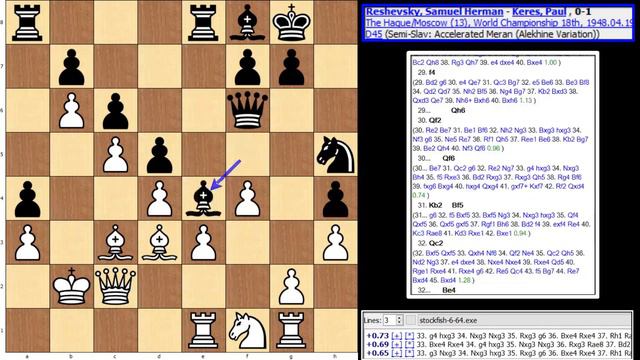This screenshot has height=360, width=640.
Task: Click the 1.13 evaluation in the 29. Bd2 variation
Action: 526,100
